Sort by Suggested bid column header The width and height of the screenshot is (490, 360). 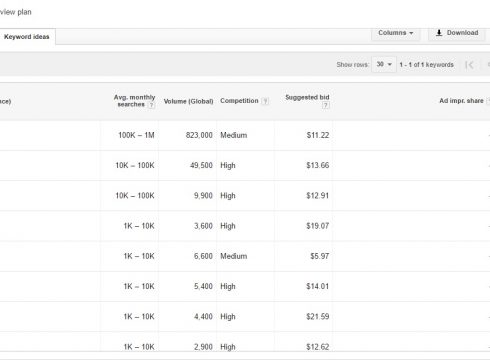307,97
